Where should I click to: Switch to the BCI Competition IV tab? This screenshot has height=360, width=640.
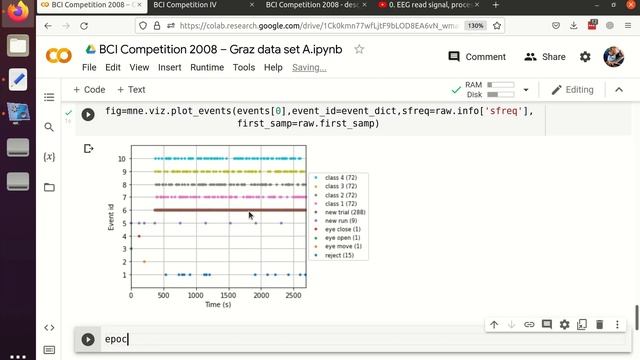pyautogui.click(x=203, y=5)
